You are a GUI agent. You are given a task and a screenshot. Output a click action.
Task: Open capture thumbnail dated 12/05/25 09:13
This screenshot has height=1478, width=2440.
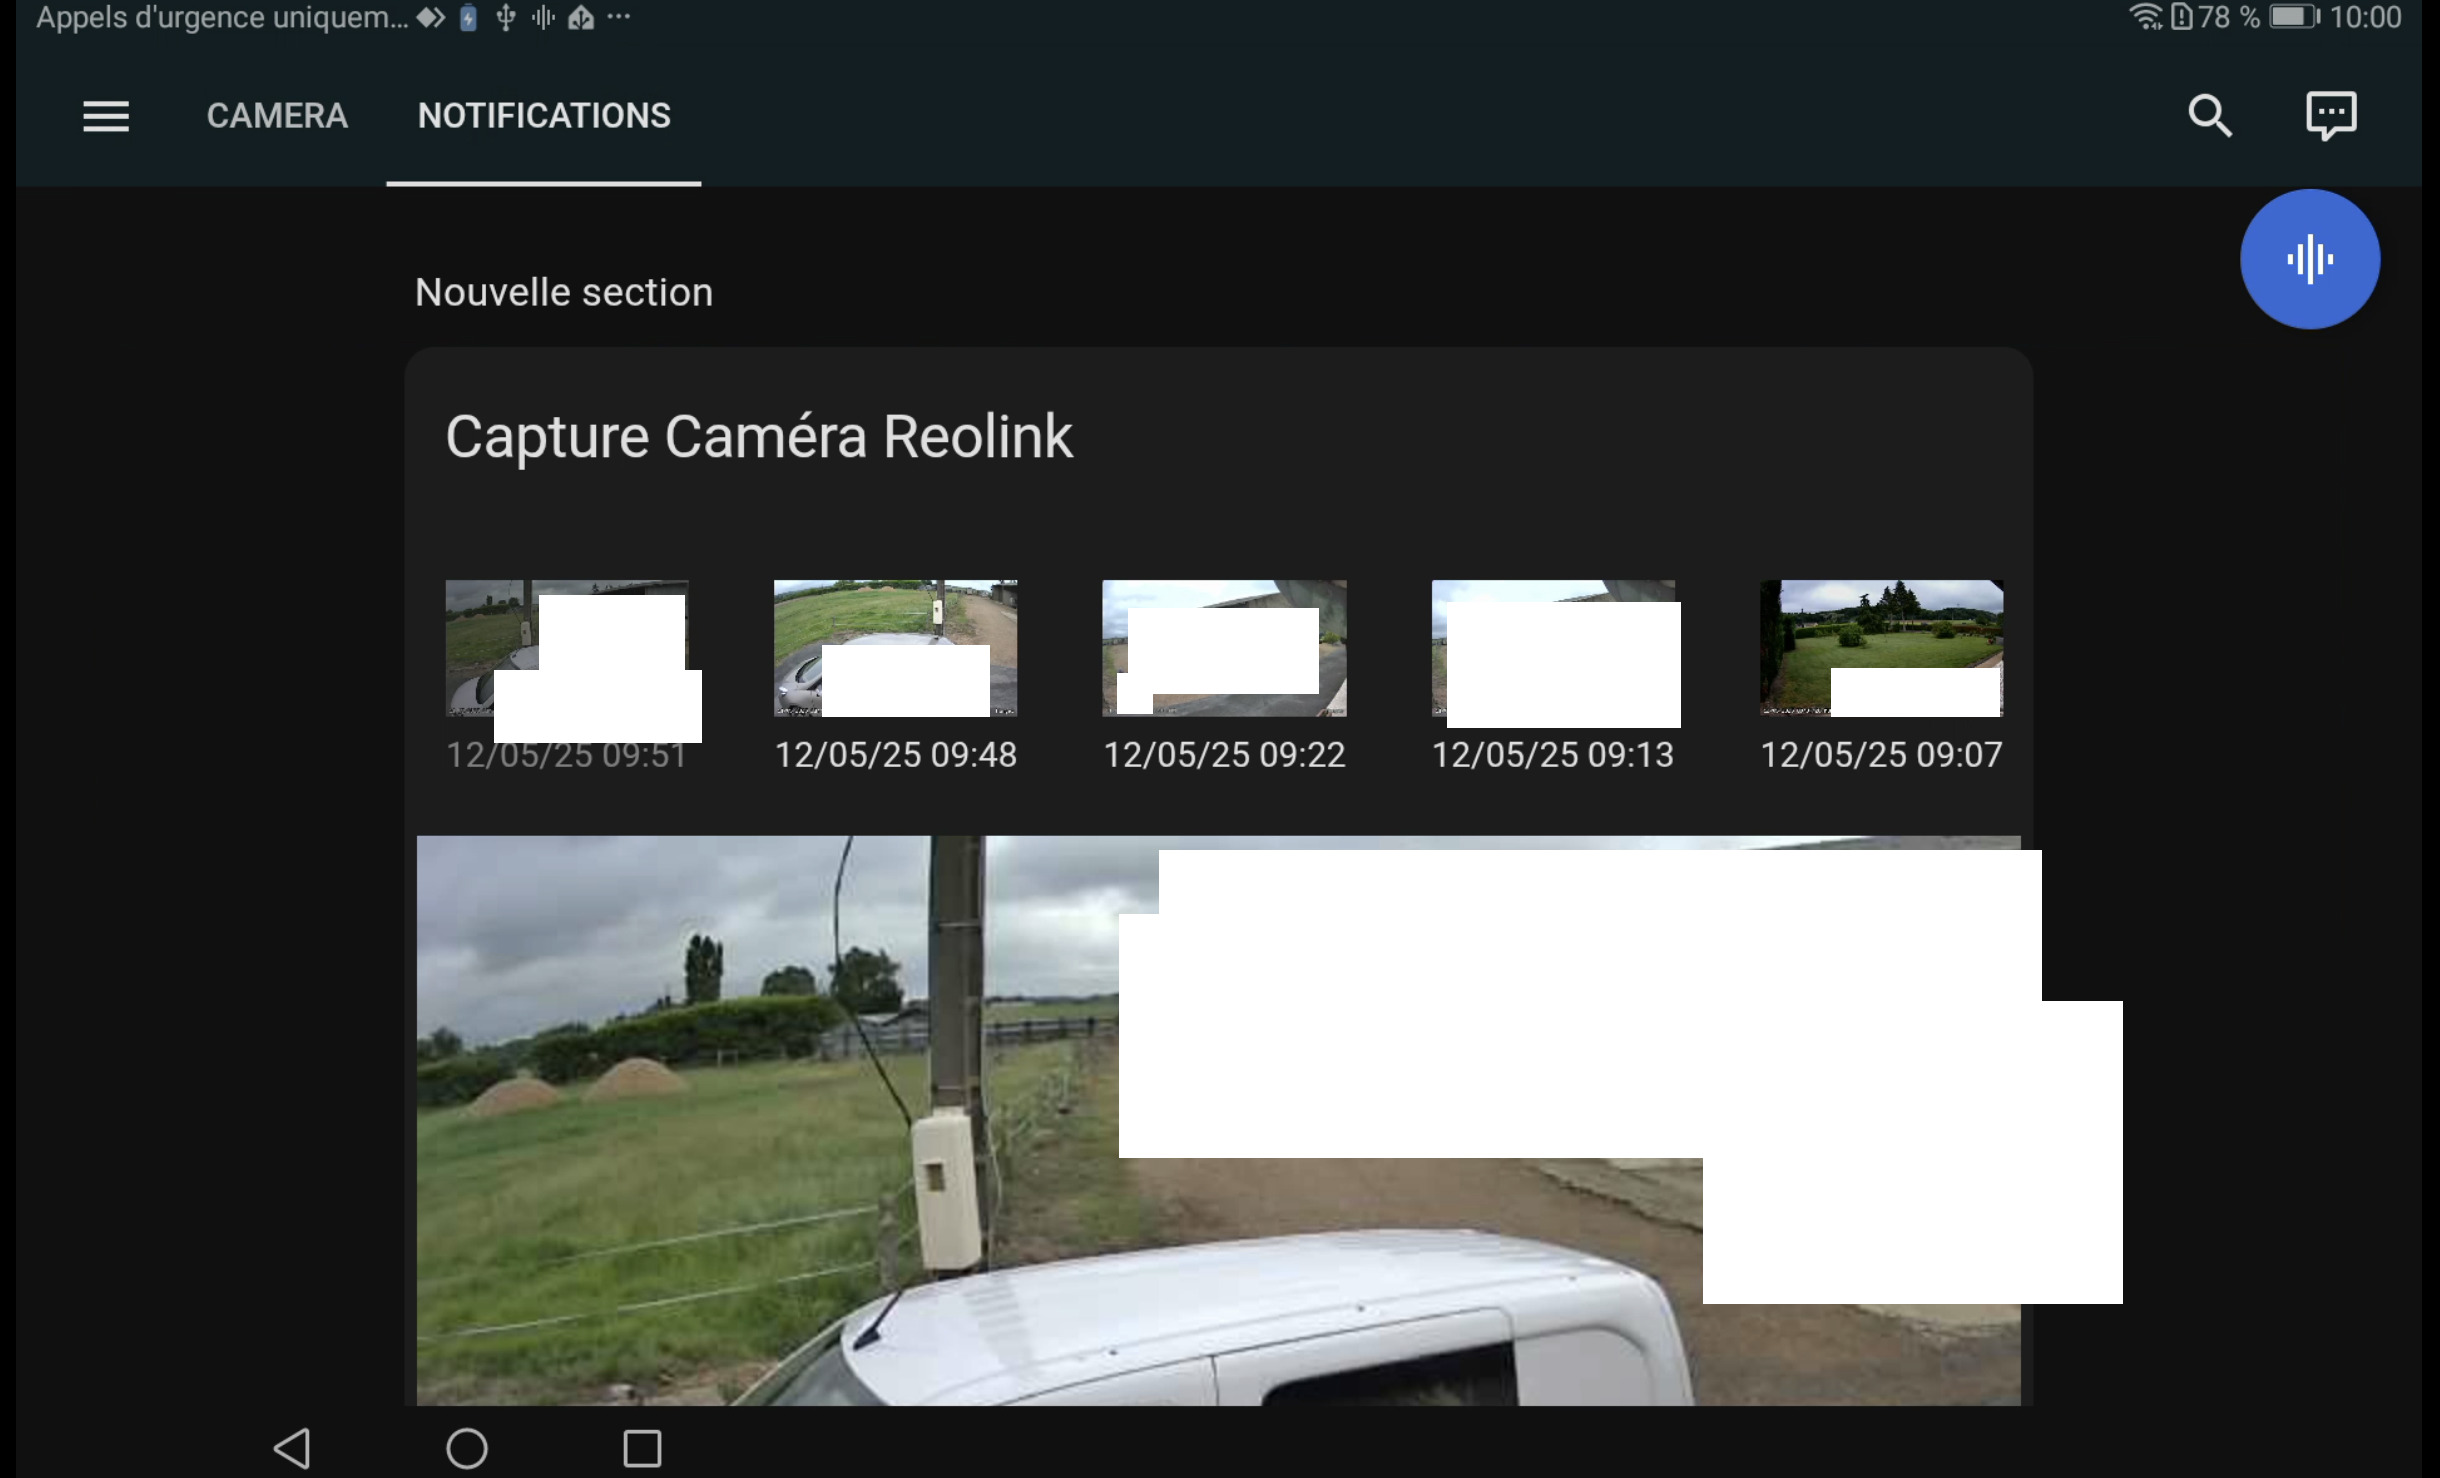coord(1553,648)
